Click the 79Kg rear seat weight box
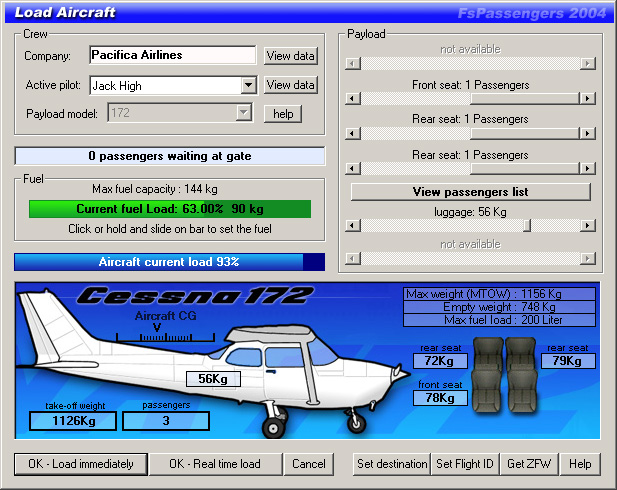The image size is (617, 490). point(568,361)
